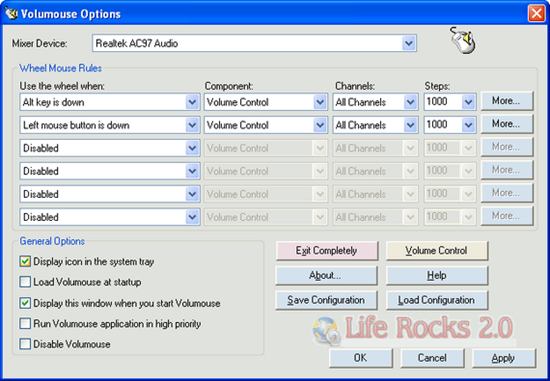Open the Help button
This screenshot has width=550, height=381.
437,275
